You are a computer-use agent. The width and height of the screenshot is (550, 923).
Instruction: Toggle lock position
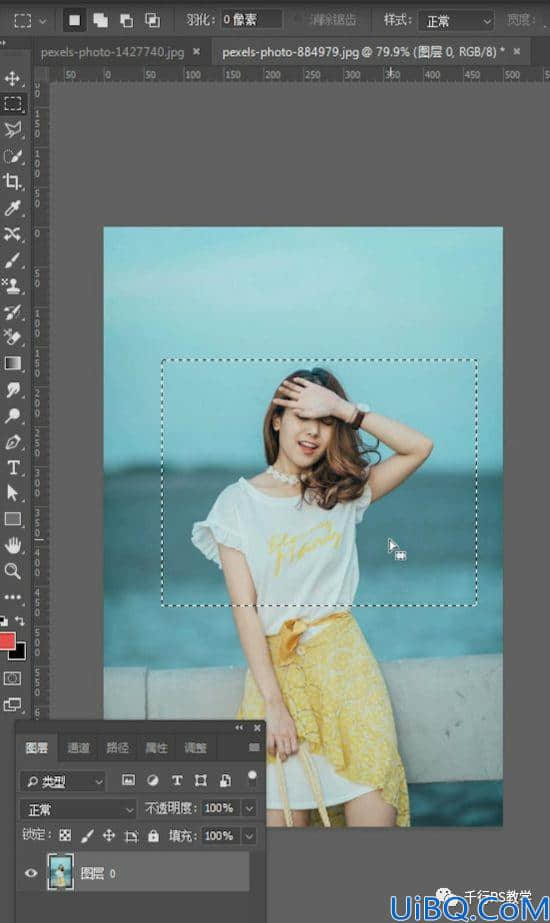109,835
